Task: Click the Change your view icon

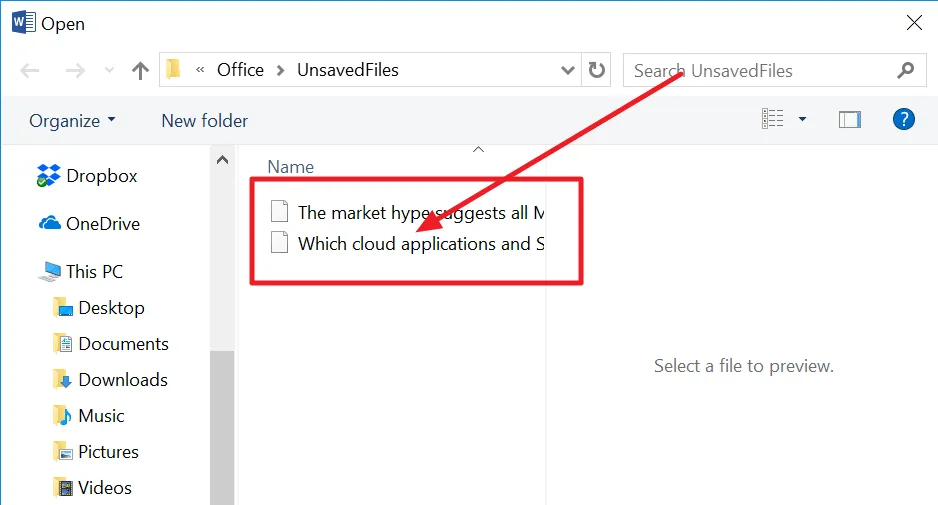Action: [x=772, y=119]
